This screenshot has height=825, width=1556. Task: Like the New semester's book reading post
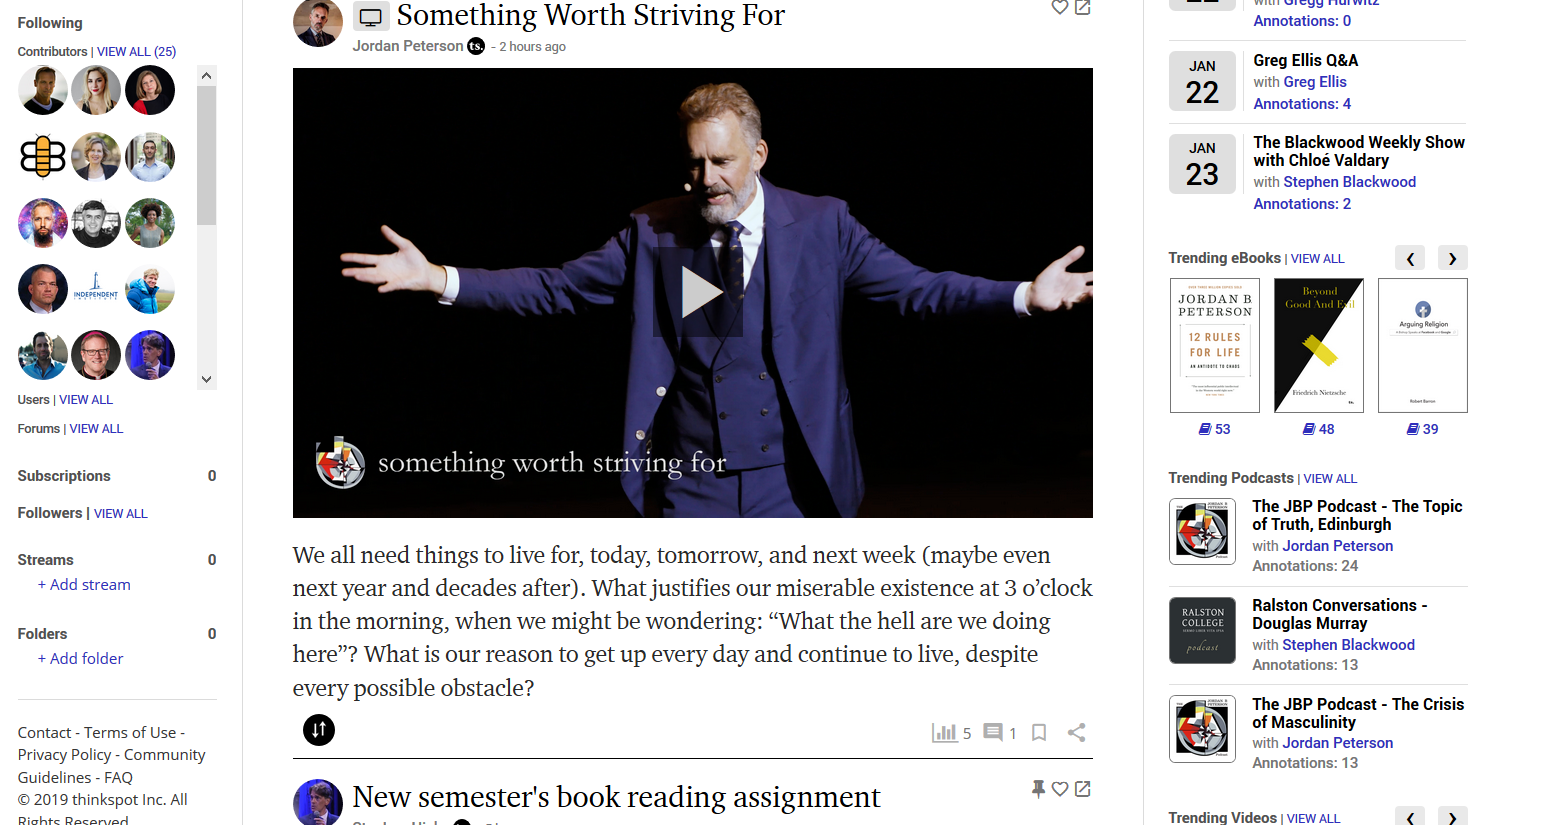1060,789
